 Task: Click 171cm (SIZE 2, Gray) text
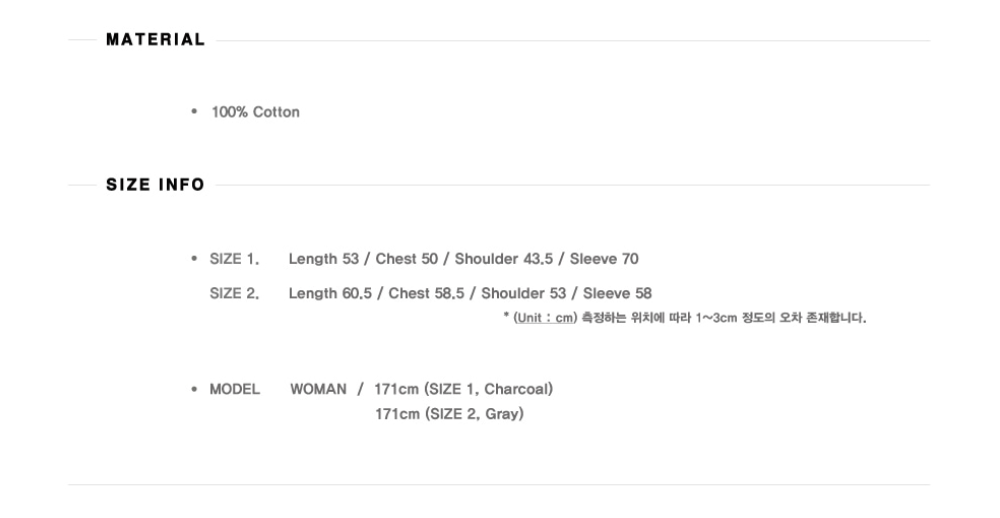(450, 414)
